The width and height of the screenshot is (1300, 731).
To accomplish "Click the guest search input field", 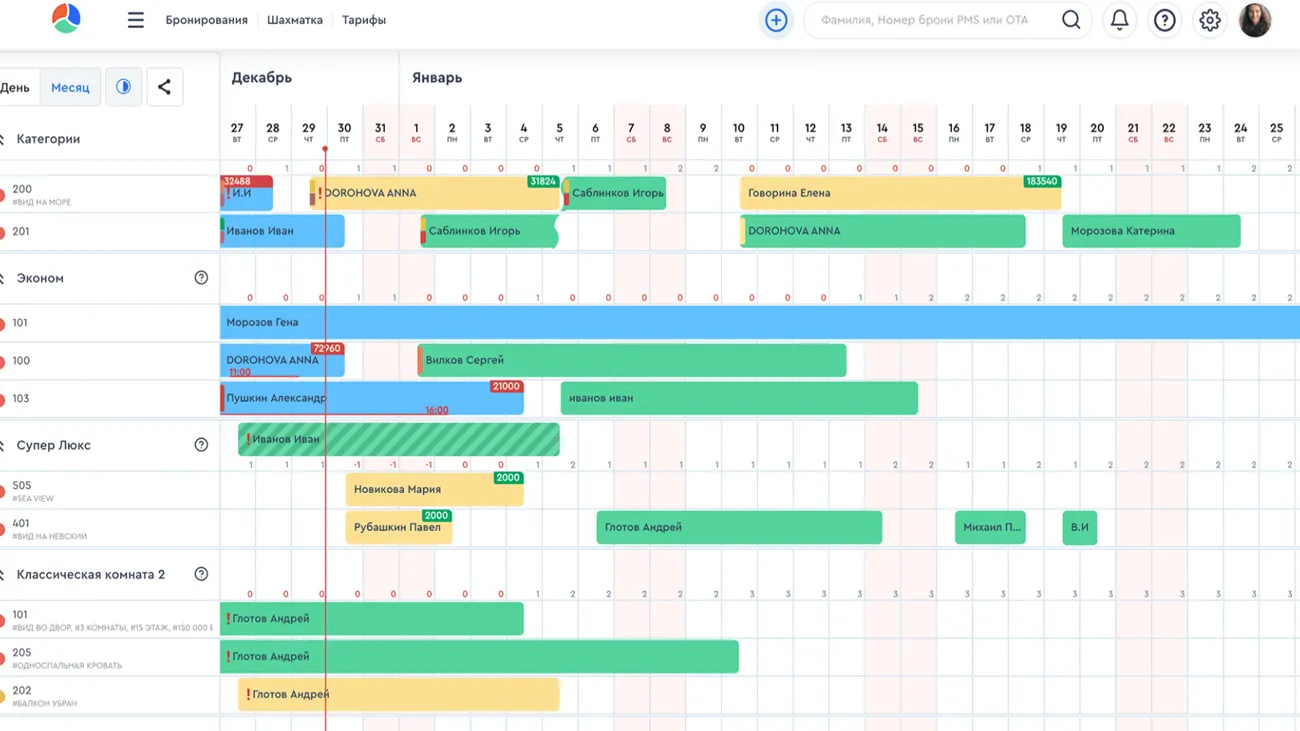I will pos(930,20).
